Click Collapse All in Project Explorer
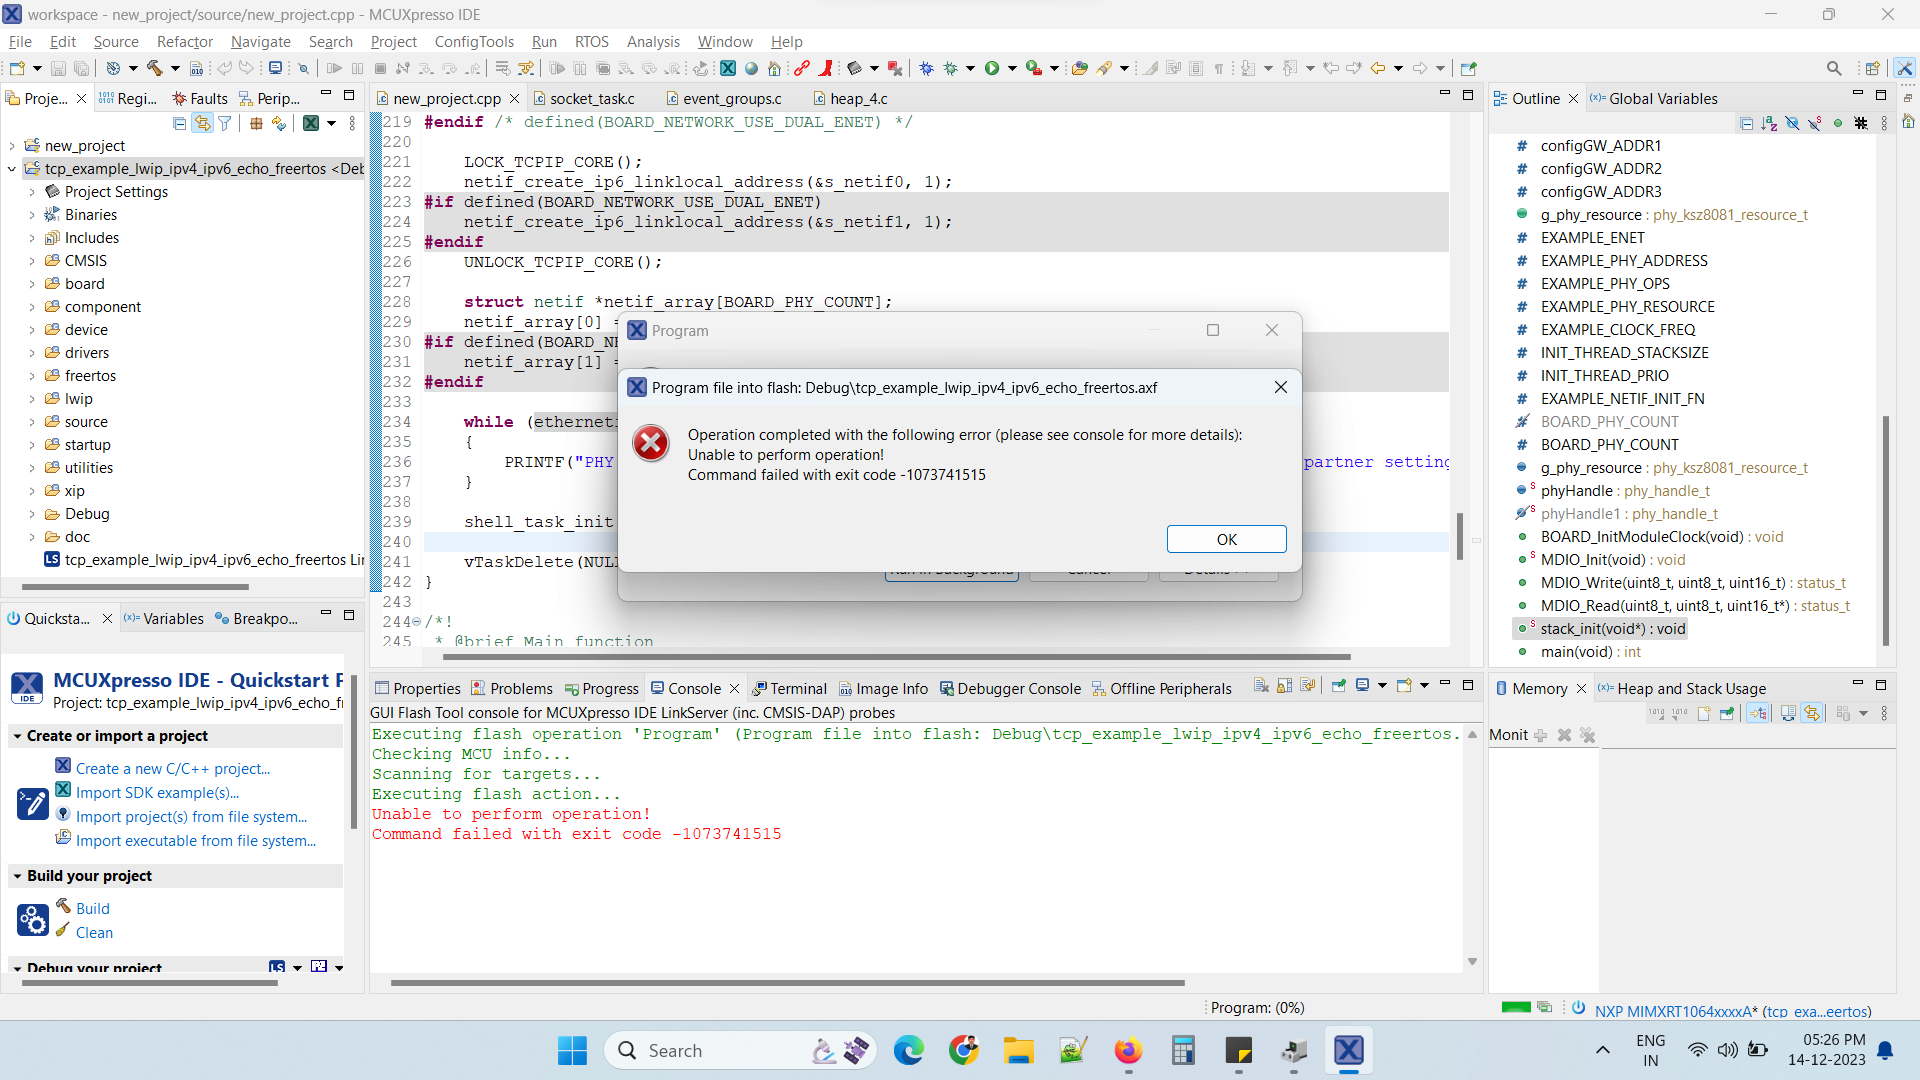Screen dimensions: 1920x1080 coord(179,123)
